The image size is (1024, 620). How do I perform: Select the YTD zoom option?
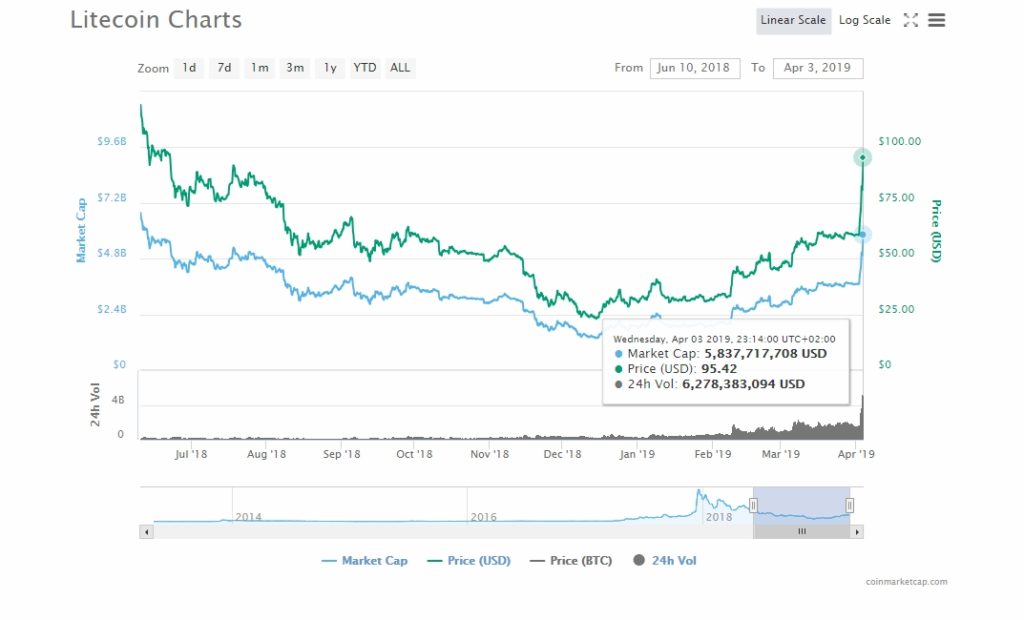[365, 68]
